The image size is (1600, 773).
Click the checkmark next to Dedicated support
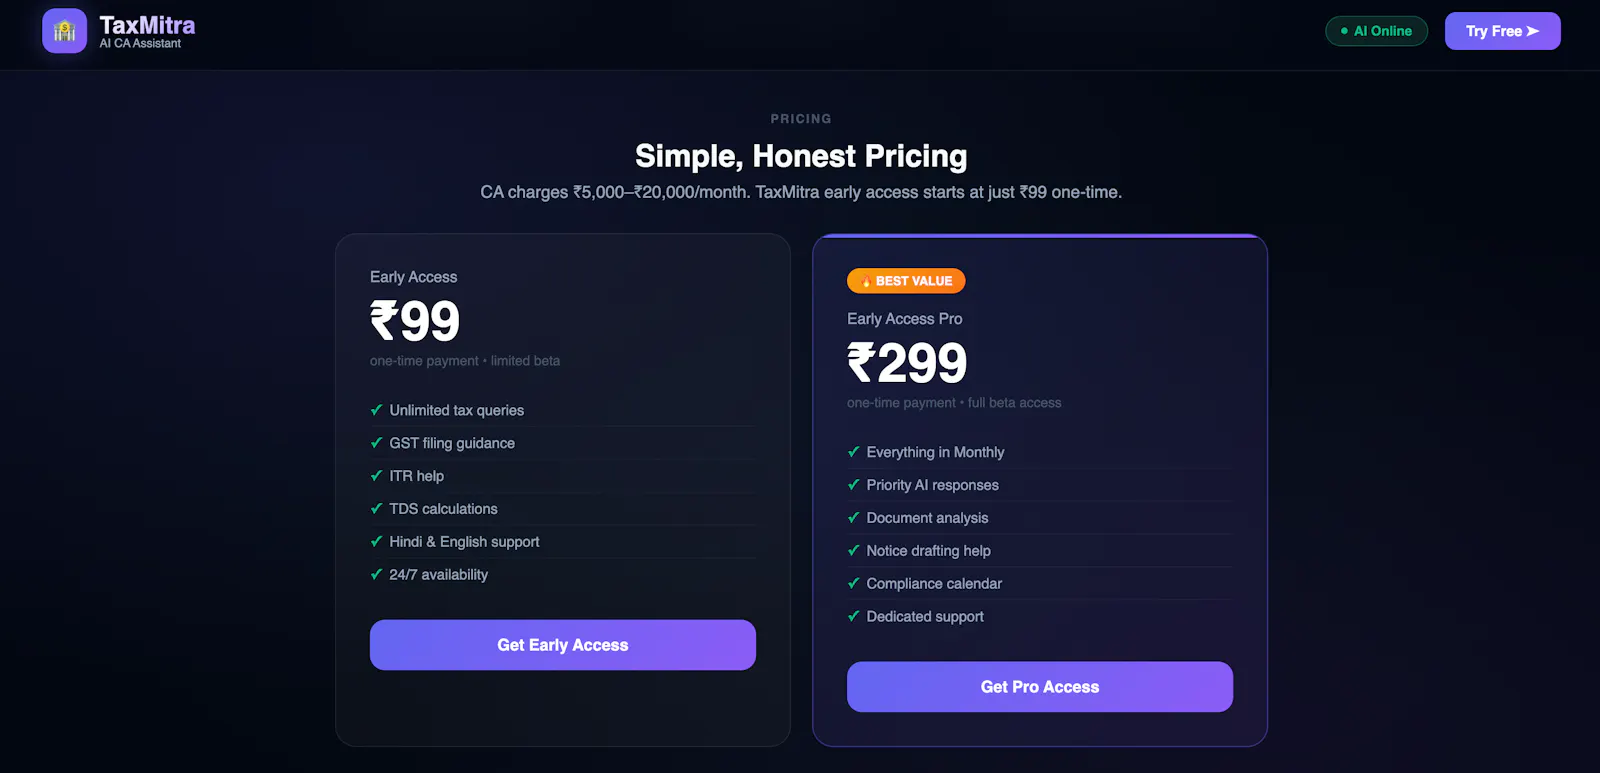(854, 617)
